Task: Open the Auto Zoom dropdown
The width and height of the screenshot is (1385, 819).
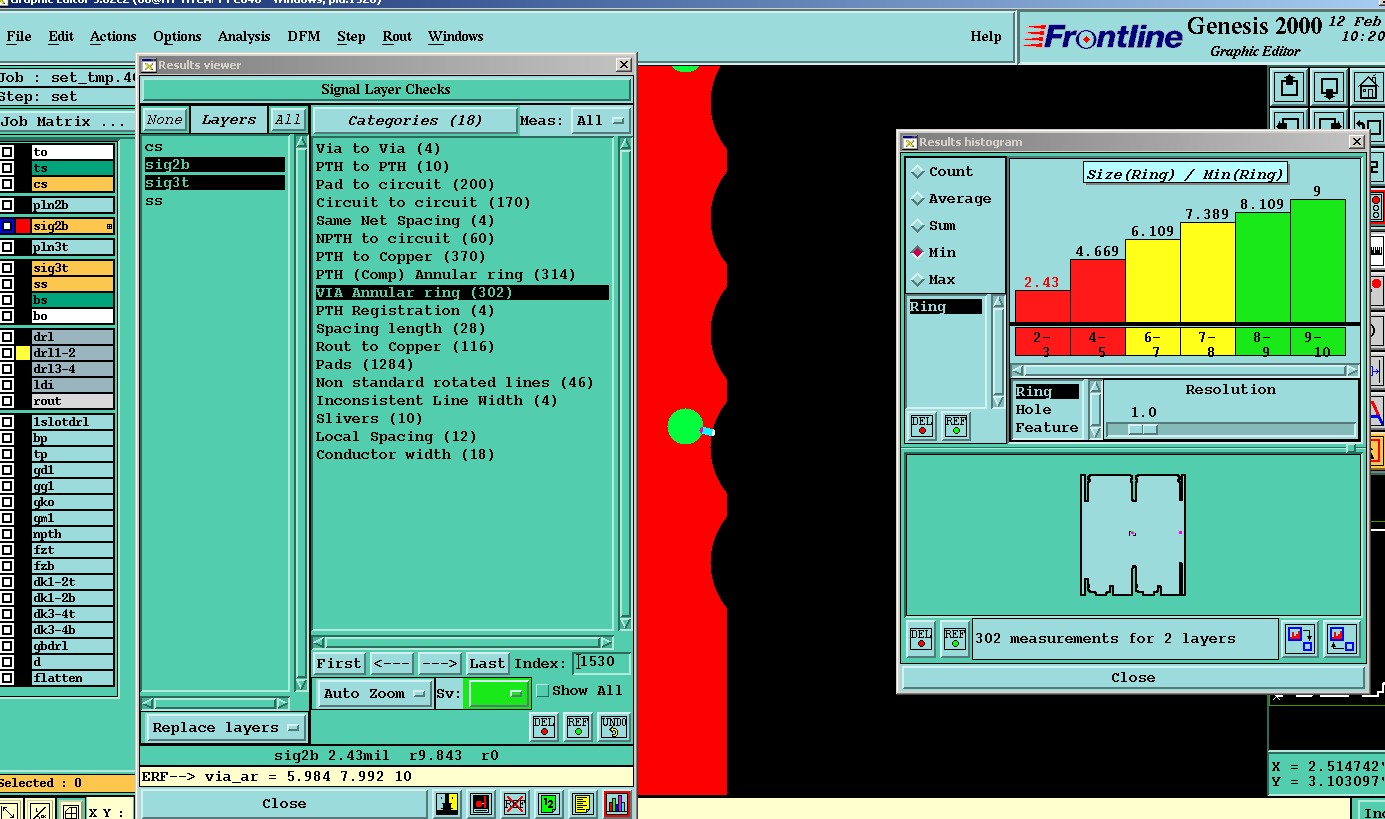Action: coord(375,693)
